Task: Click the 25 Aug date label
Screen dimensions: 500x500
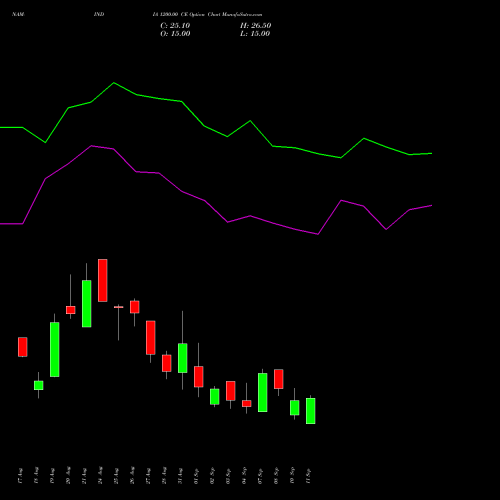Action: (x=117, y=476)
